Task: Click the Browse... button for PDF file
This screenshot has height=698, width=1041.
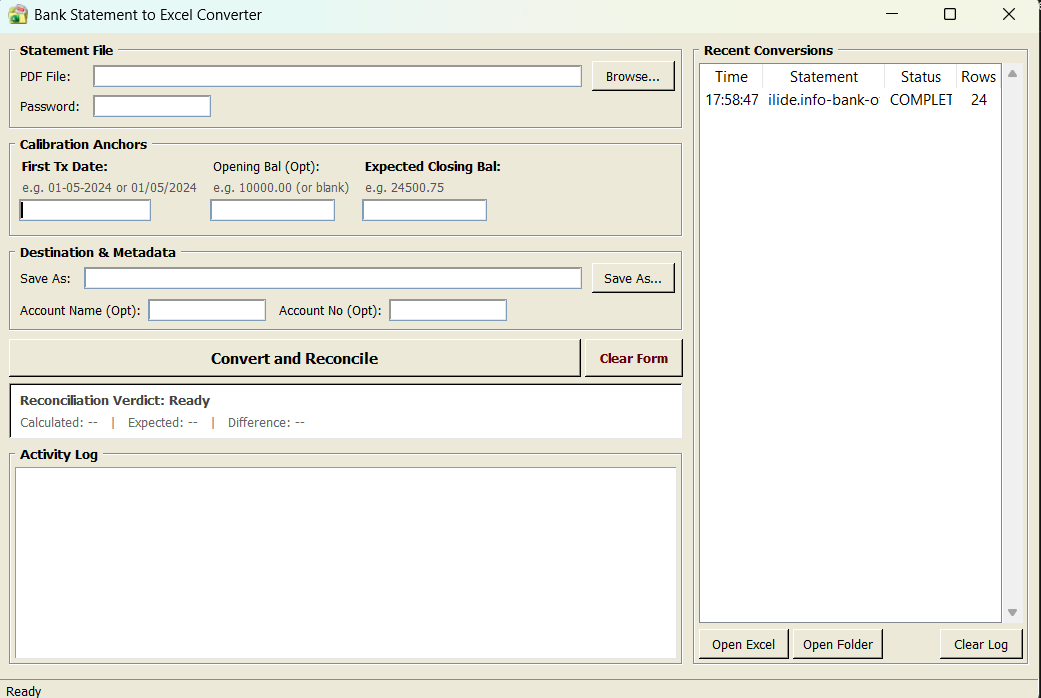Action: click(633, 76)
